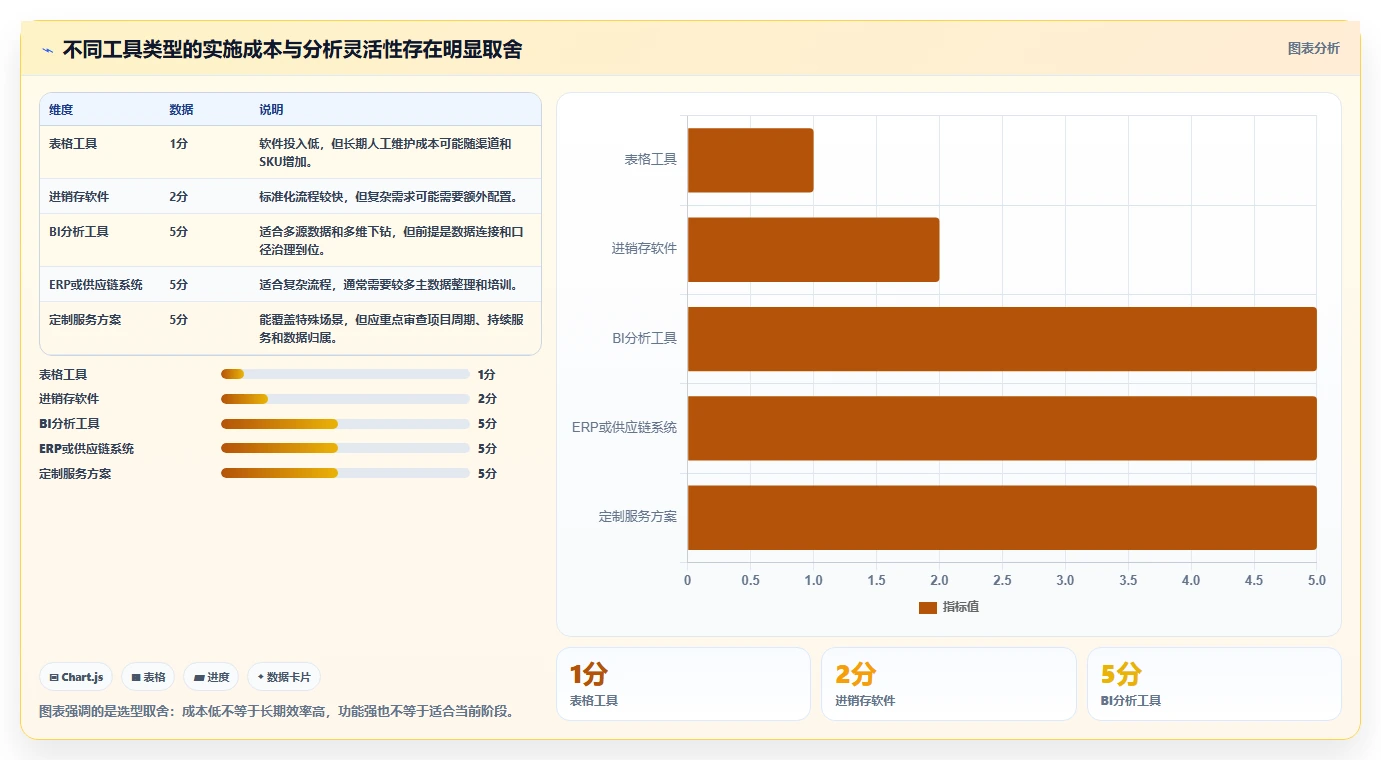Click the 图表分析 label in the header
This screenshot has height=760, width=1381.
(1313, 48)
